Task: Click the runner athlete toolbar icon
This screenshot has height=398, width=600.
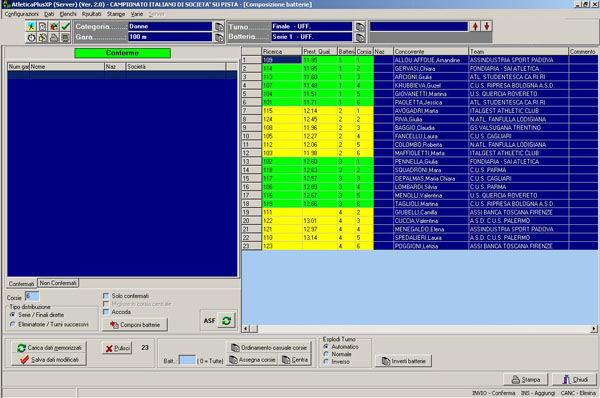Action: tap(31, 26)
